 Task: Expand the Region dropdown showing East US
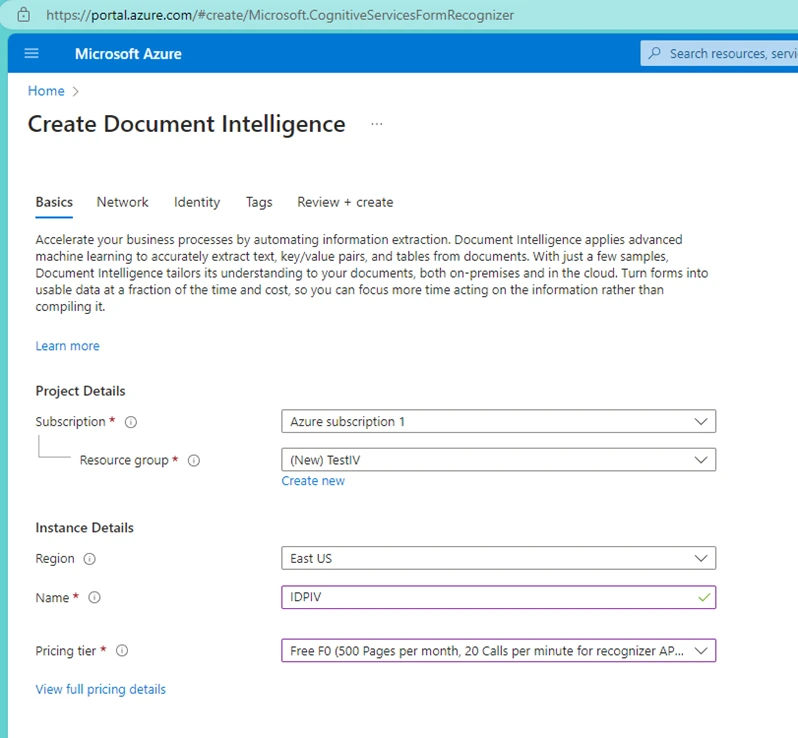(x=498, y=558)
